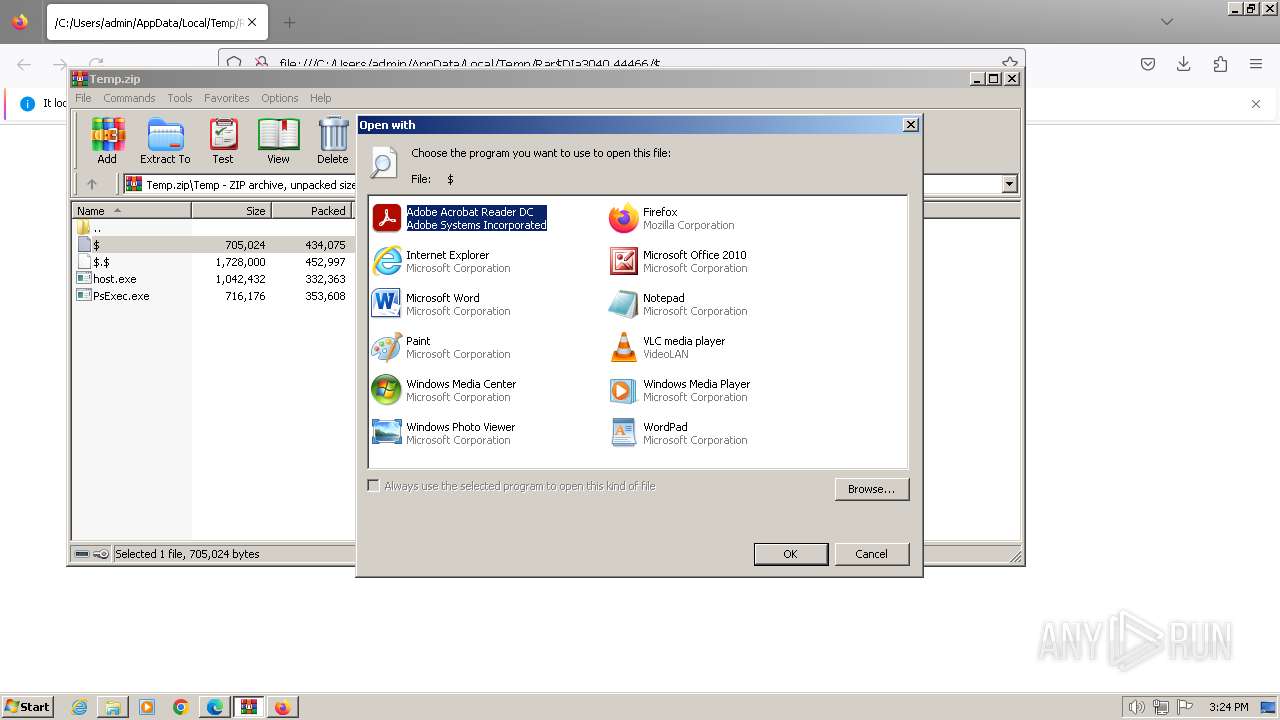Select Paint from the program list
The height and width of the screenshot is (720, 1280).
coord(441,347)
